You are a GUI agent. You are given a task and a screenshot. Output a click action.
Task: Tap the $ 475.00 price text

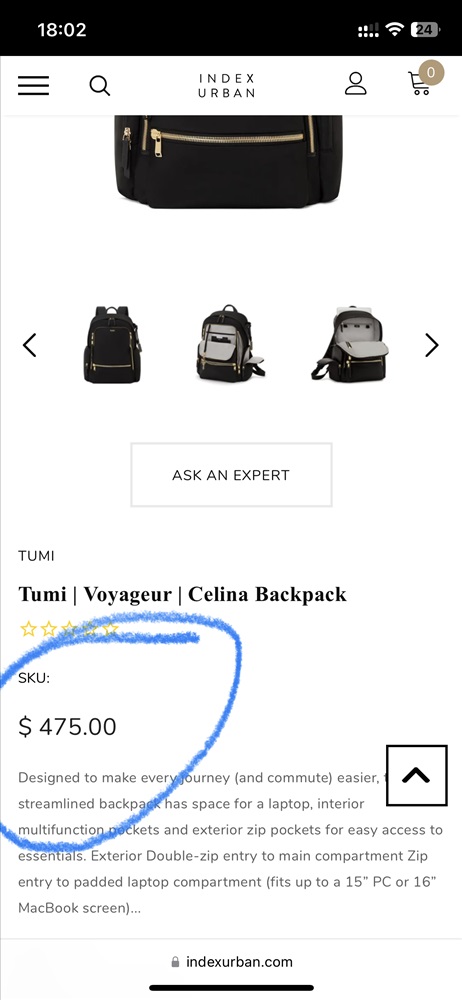coord(68,726)
